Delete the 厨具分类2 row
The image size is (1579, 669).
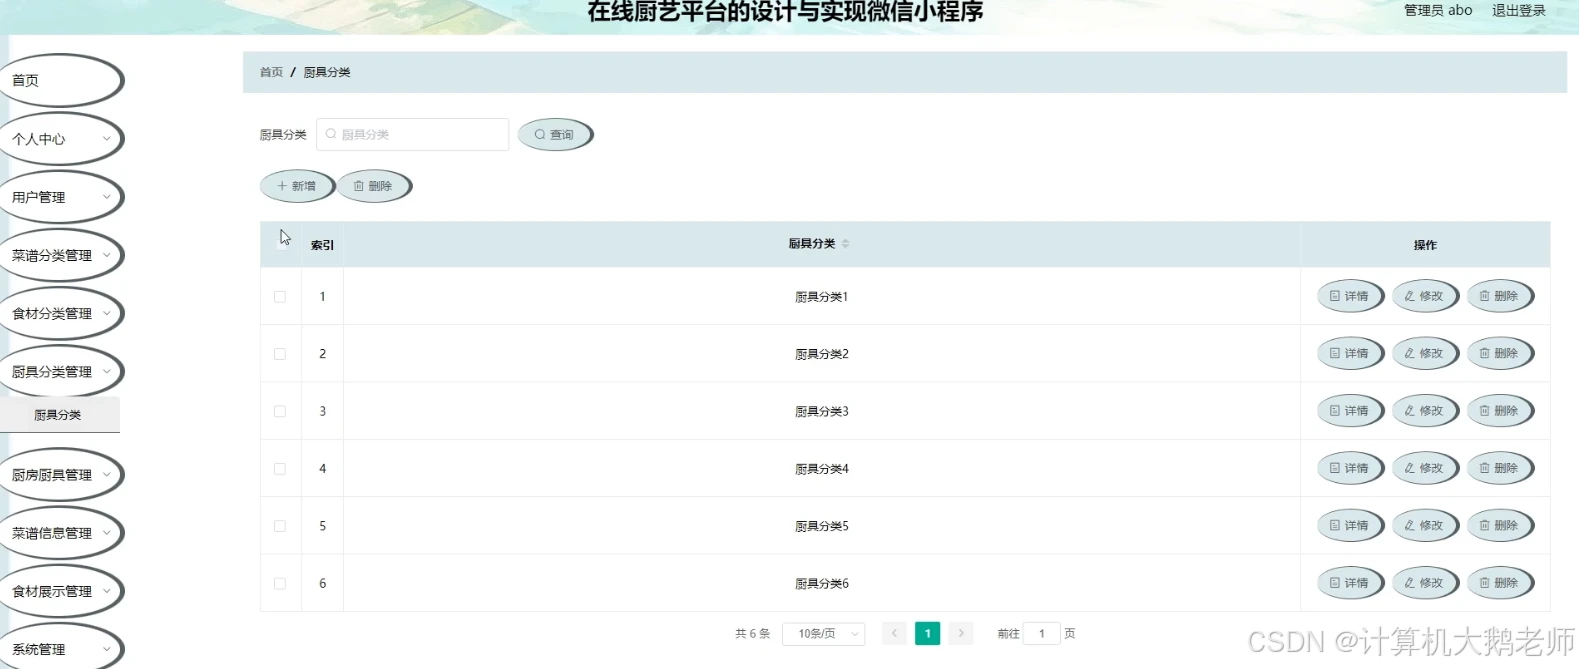pos(1500,353)
